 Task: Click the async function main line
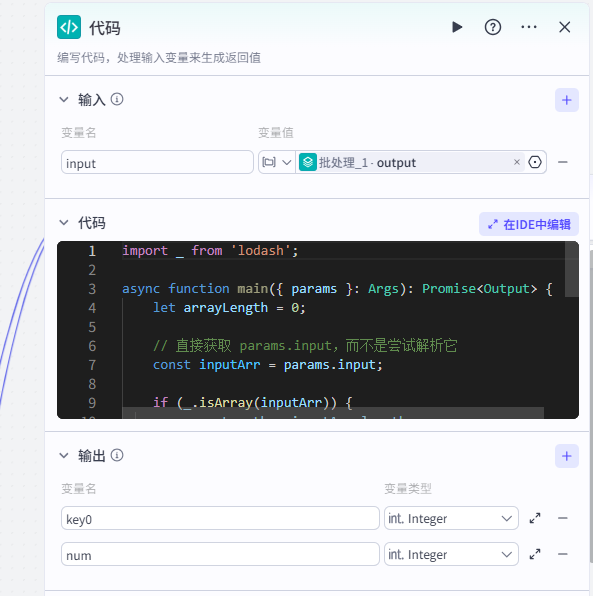coord(337,289)
